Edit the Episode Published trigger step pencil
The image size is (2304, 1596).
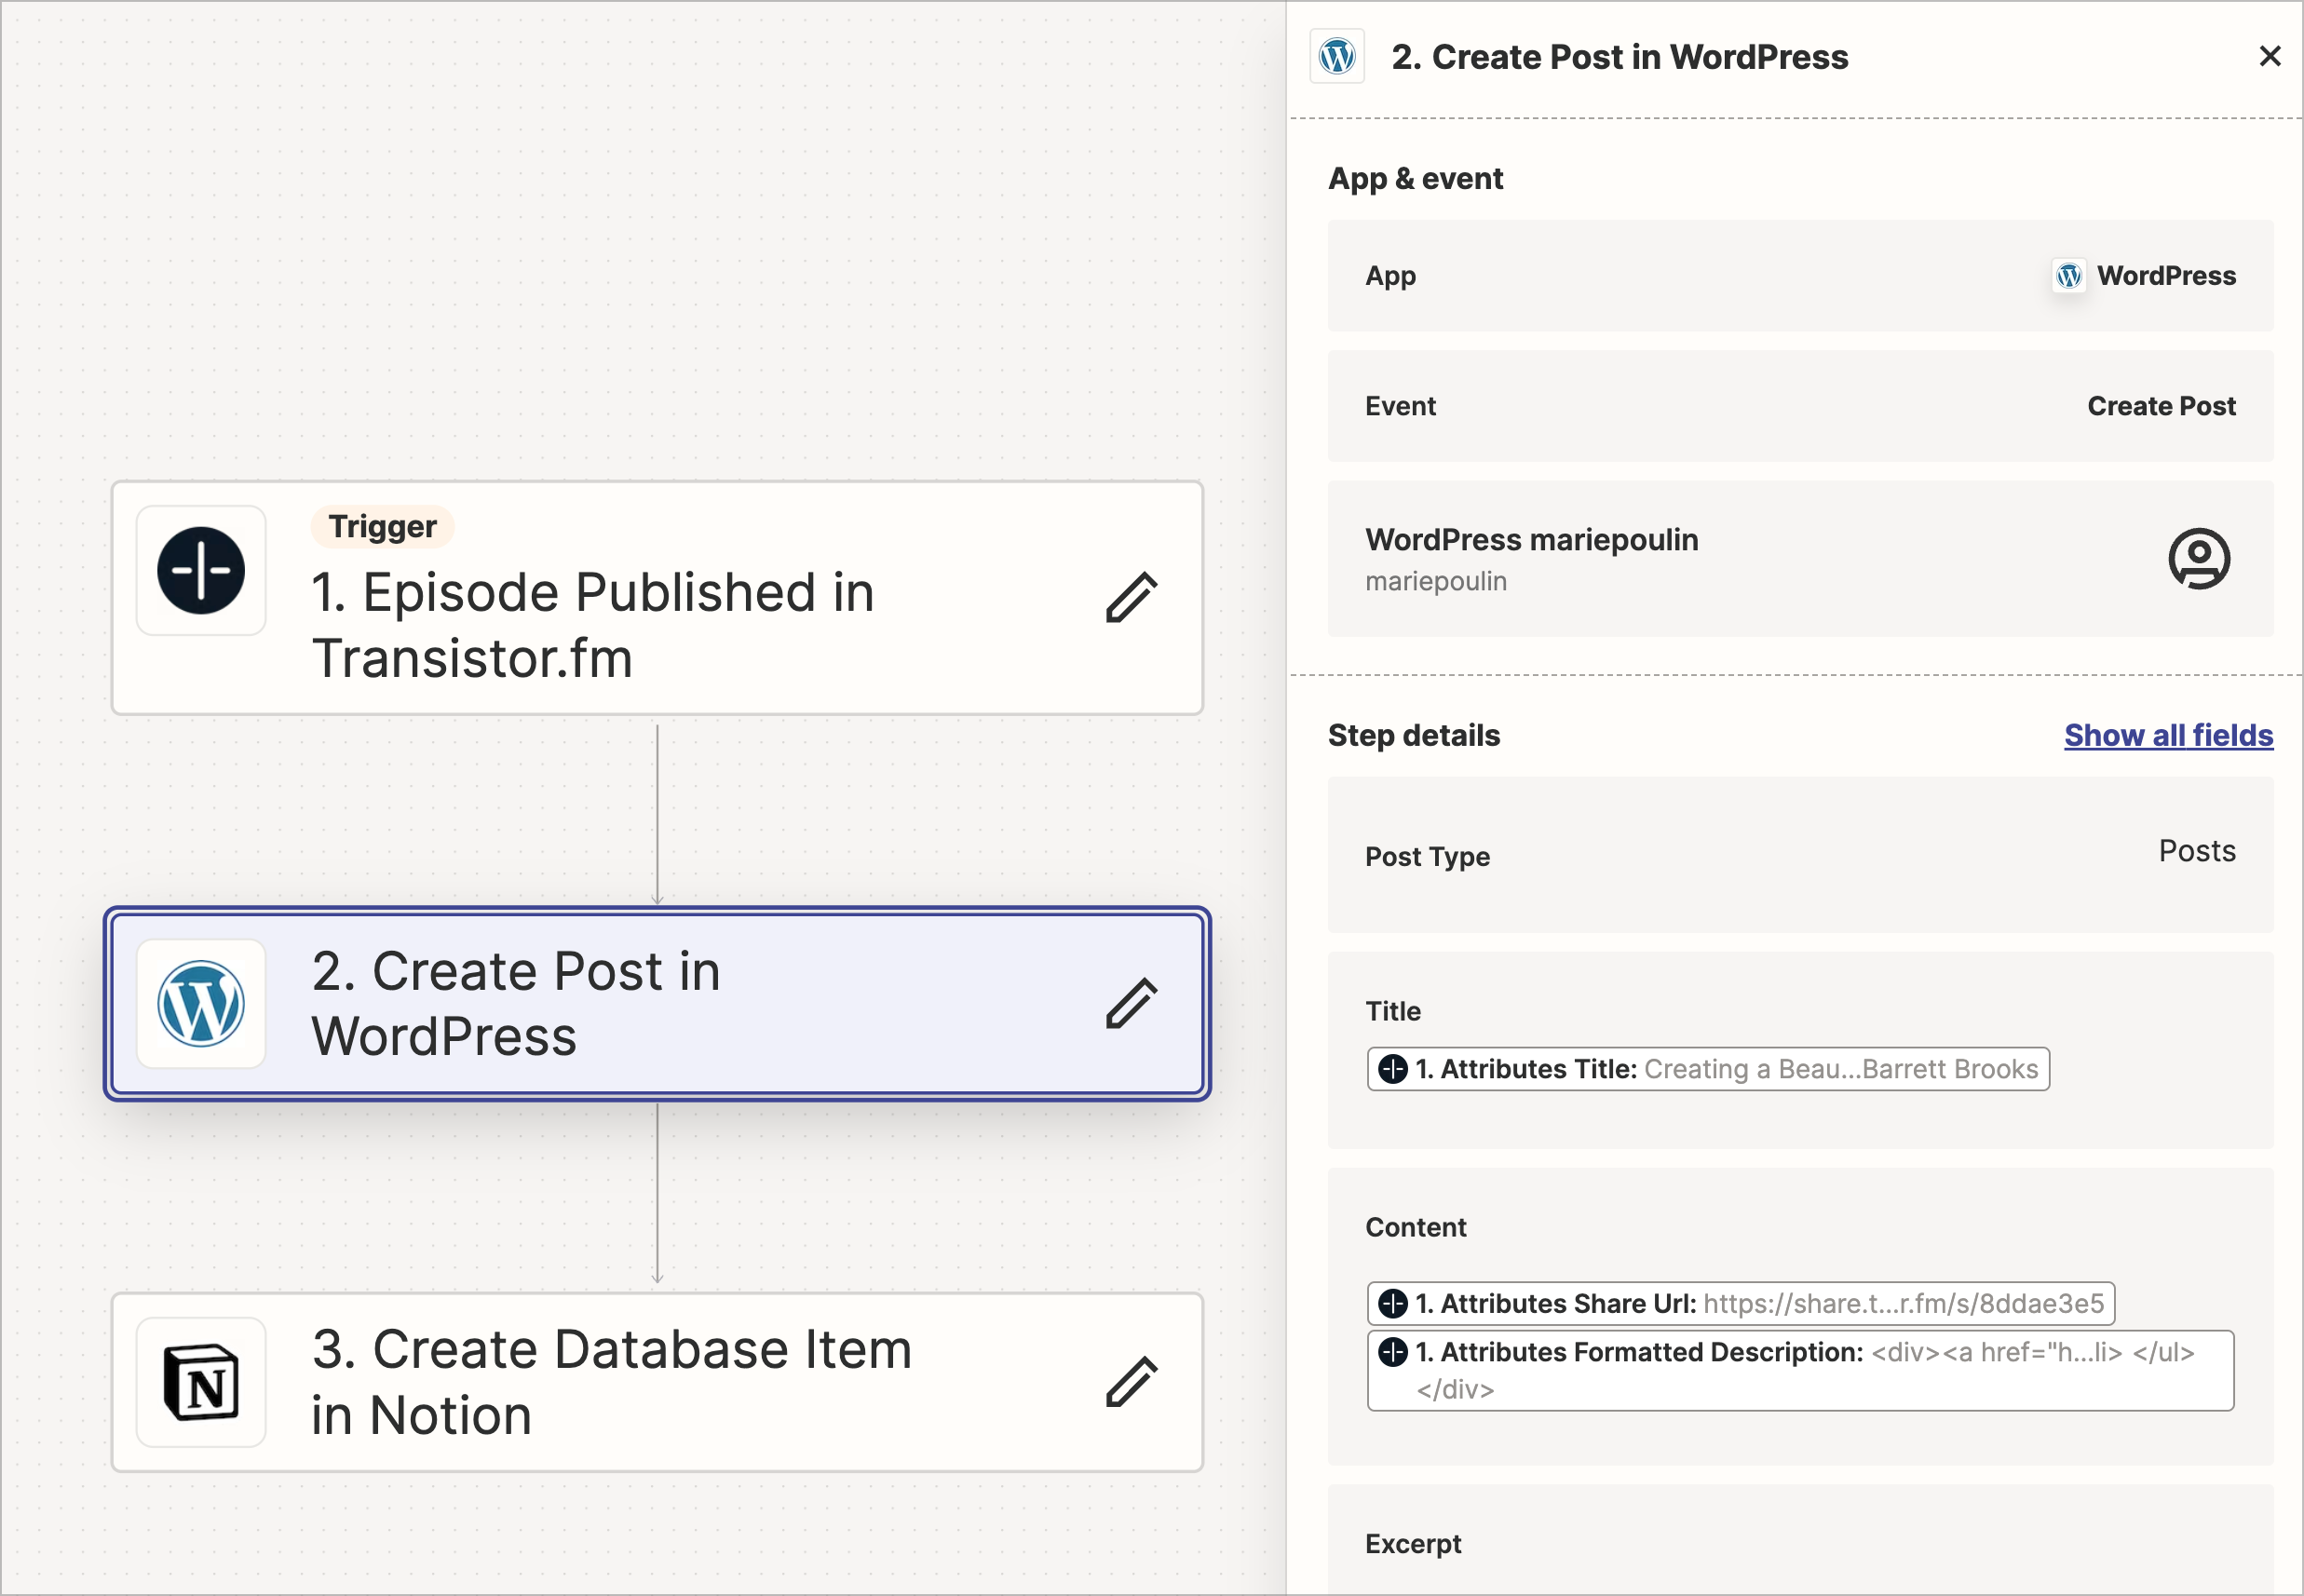pos(1131,597)
